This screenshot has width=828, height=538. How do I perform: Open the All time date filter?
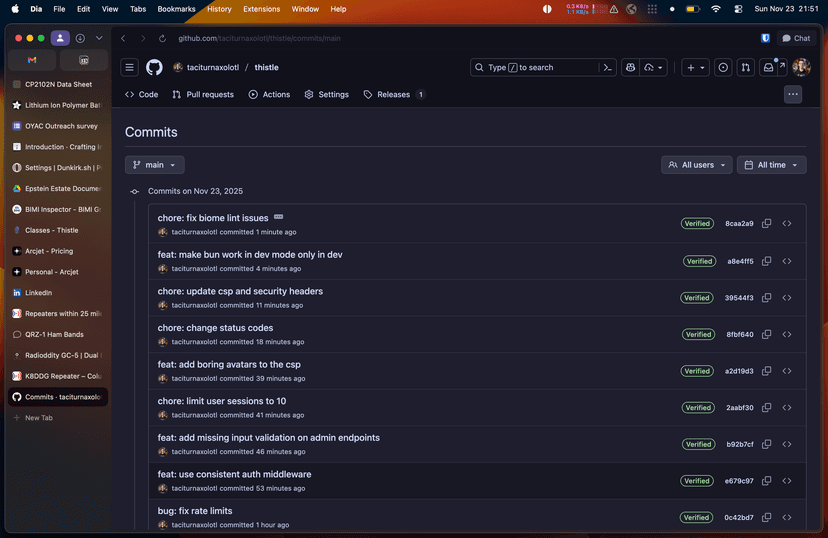coord(771,165)
